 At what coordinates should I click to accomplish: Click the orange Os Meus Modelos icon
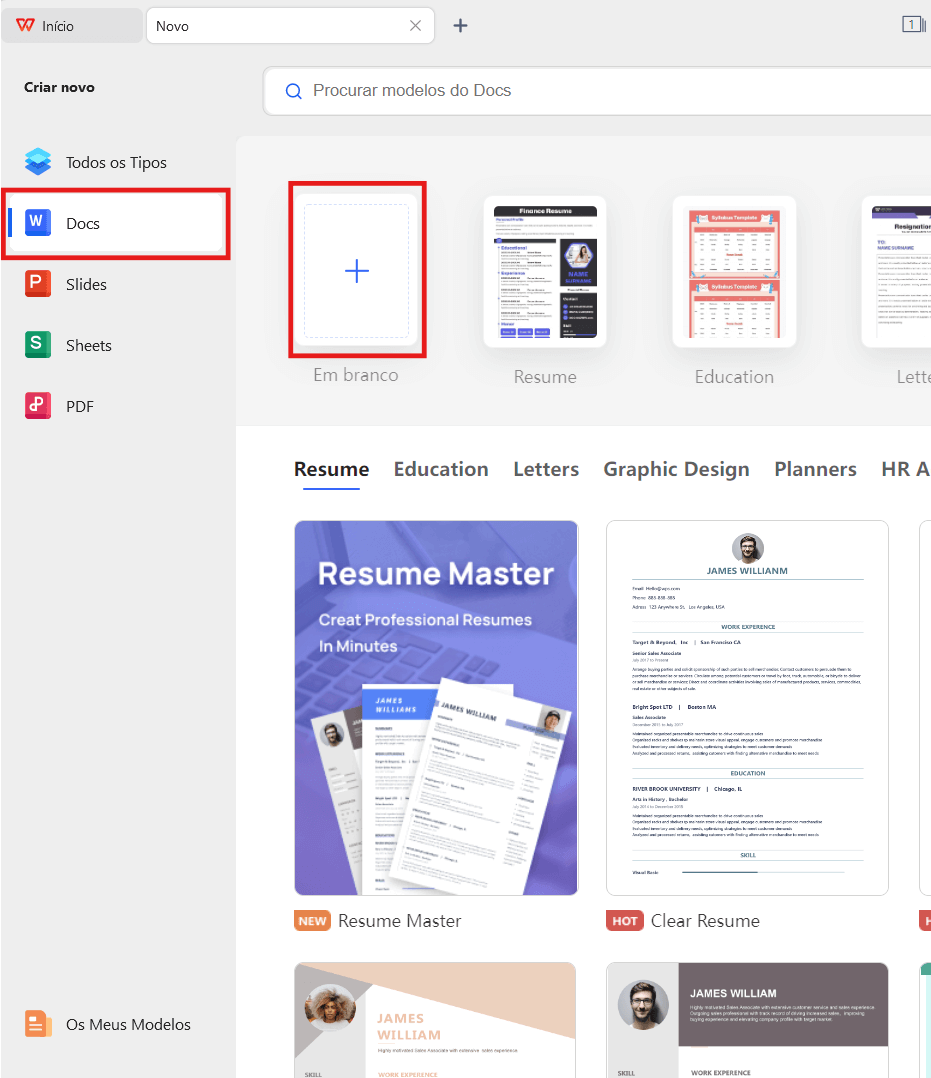click(38, 1024)
